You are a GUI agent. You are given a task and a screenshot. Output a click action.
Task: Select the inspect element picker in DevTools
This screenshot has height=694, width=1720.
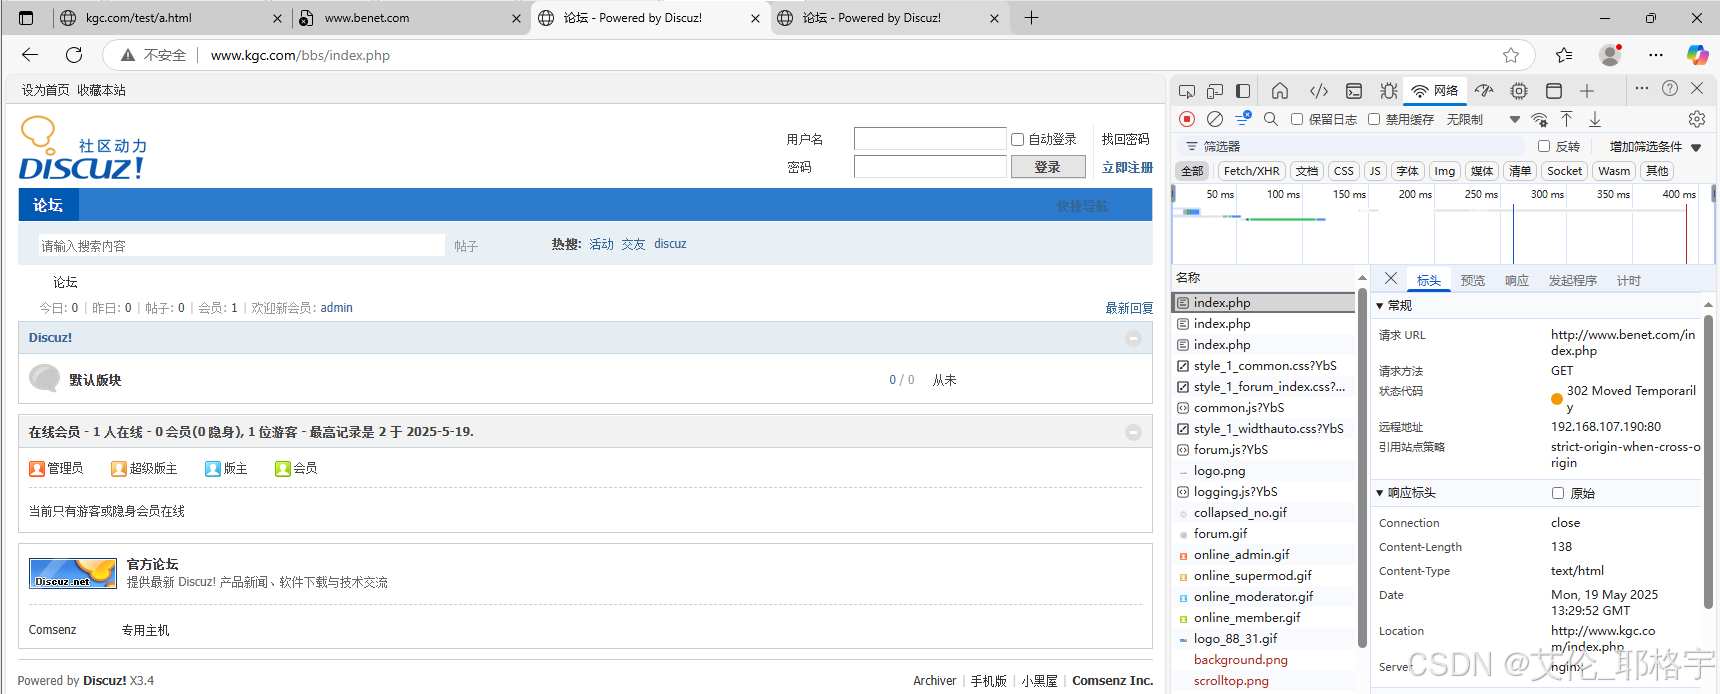(1187, 91)
